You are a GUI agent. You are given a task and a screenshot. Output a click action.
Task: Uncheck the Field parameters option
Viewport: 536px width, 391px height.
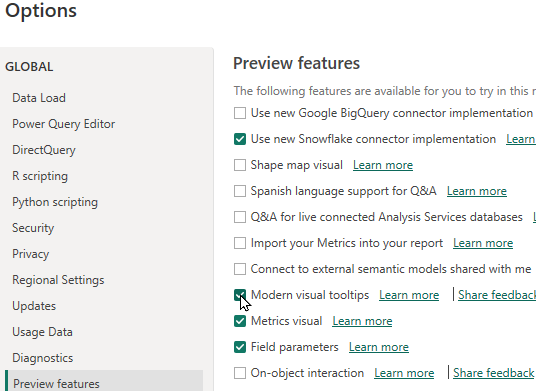click(x=240, y=347)
